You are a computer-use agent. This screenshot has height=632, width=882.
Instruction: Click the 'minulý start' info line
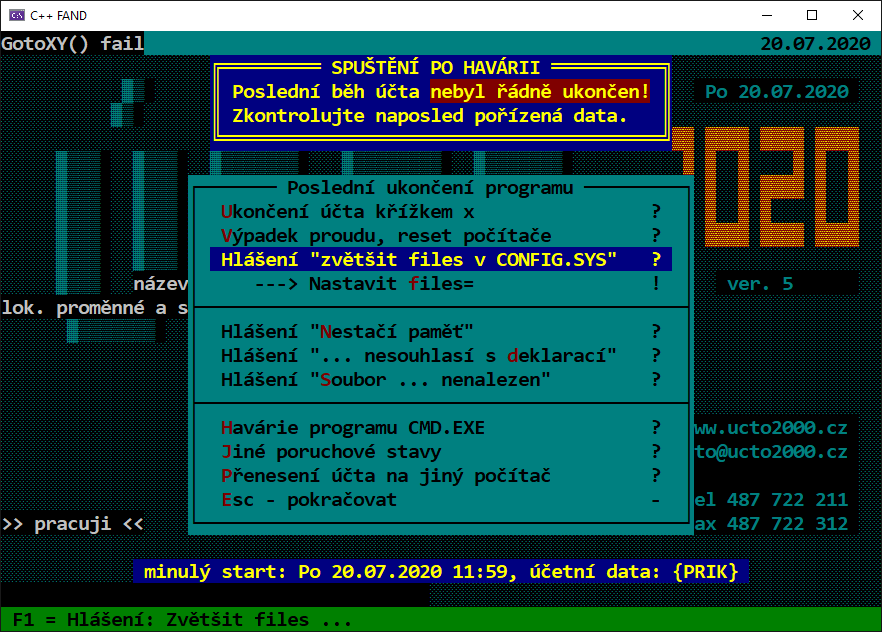coord(440,573)
